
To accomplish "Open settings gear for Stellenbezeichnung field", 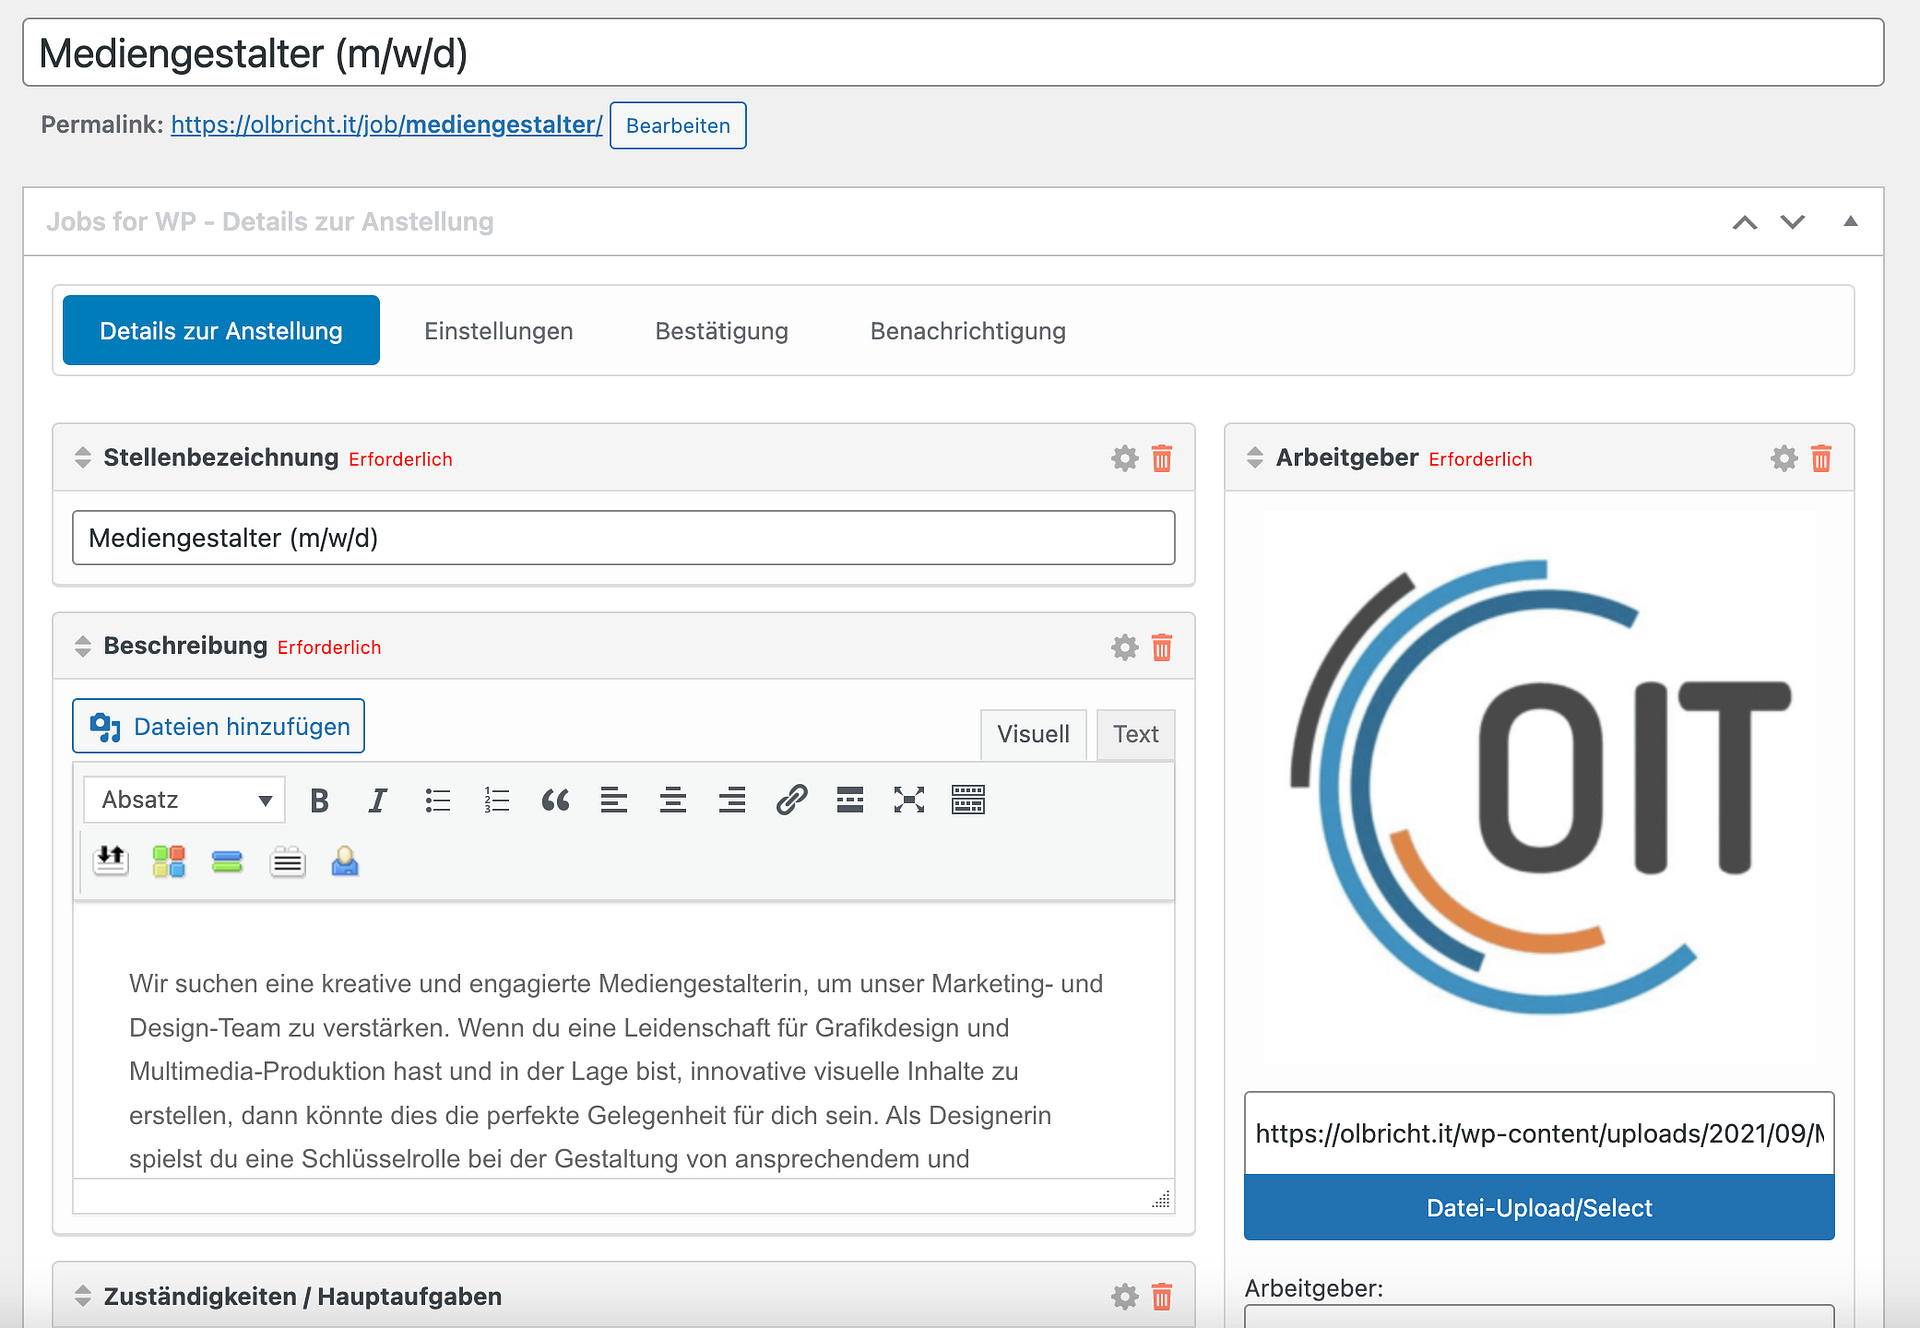I will point(1125,458).
